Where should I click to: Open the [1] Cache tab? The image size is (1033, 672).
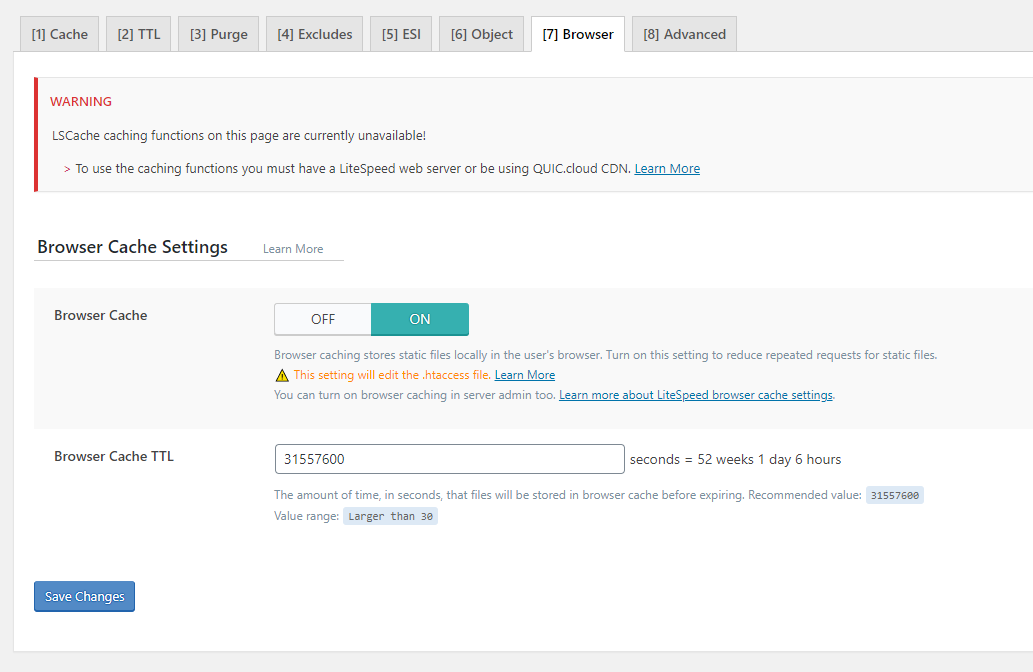(x=59, y=34)
